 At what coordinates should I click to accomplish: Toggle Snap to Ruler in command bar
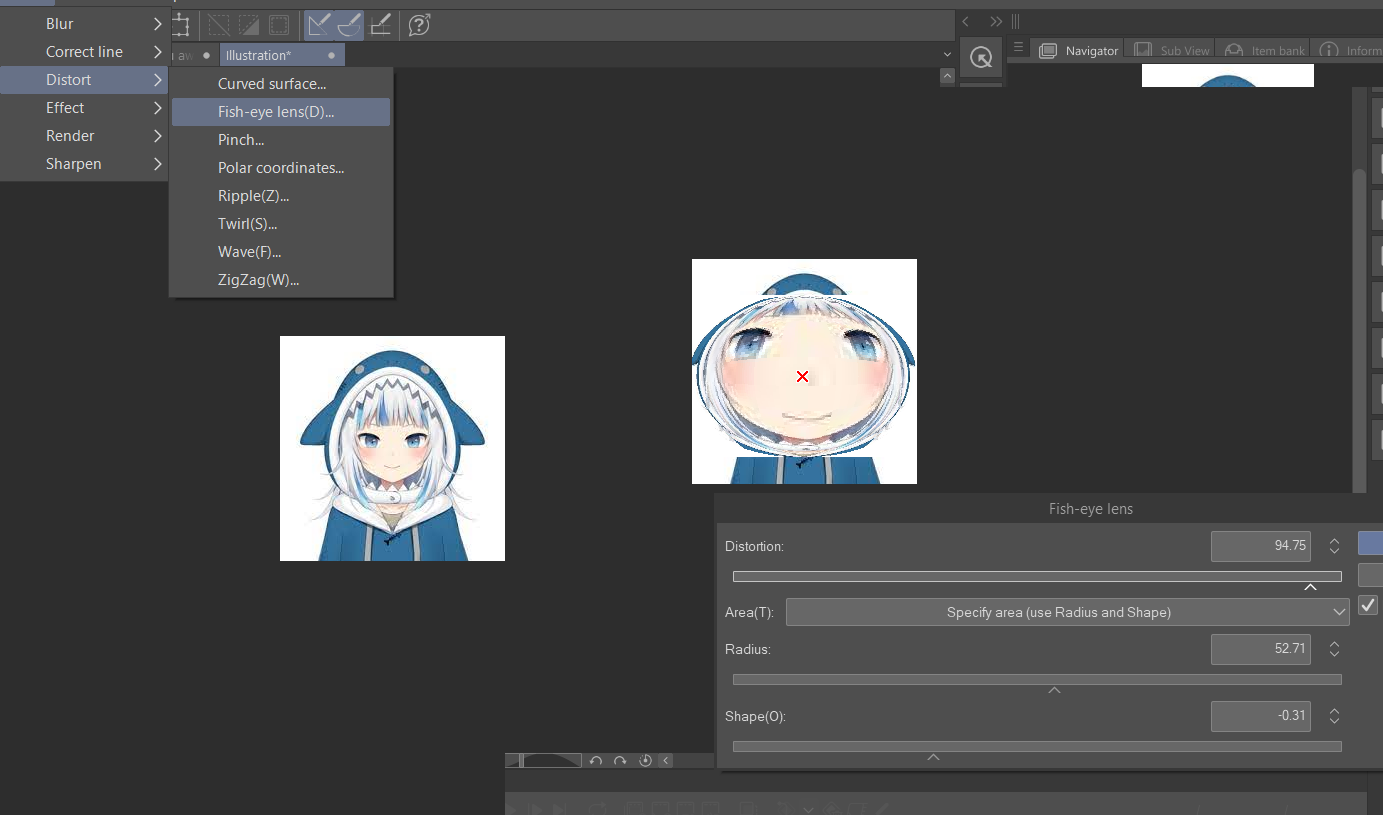click(x=319, y=25)
